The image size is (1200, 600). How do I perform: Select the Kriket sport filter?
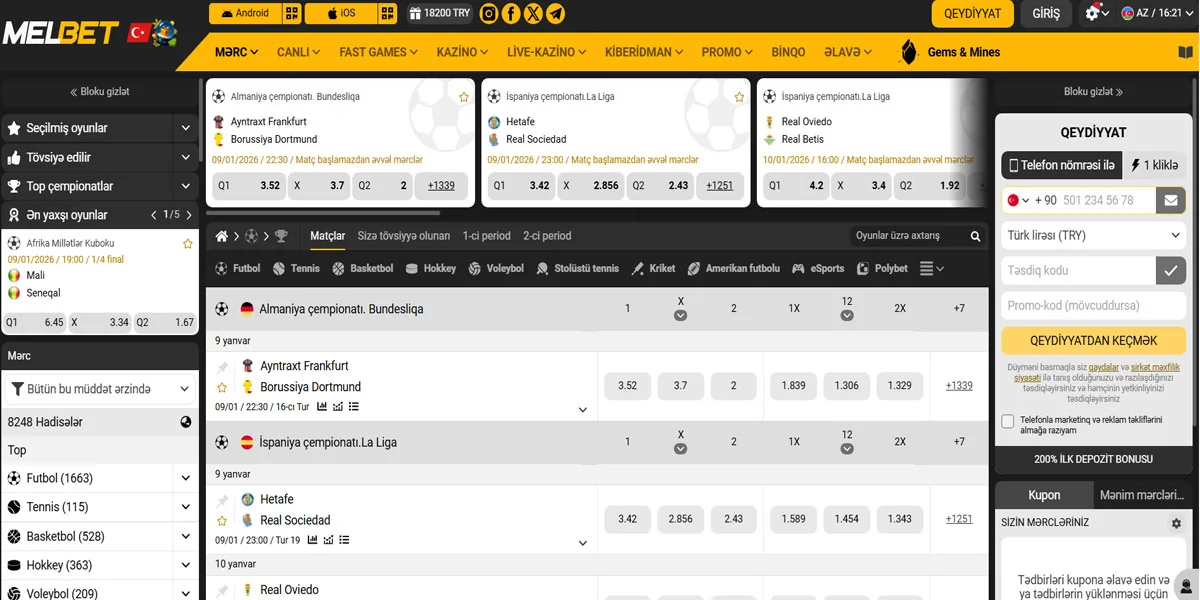(654, 268)
